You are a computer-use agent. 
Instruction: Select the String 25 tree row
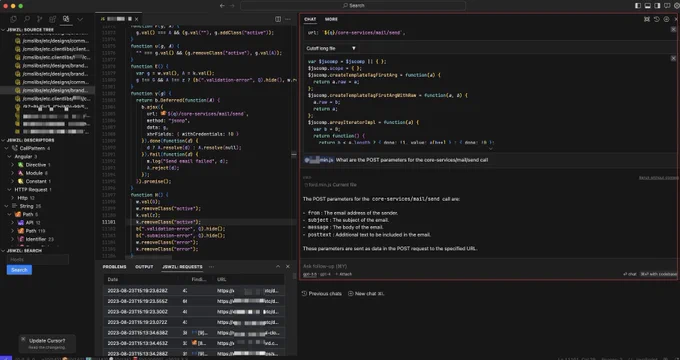coord(47,206)
